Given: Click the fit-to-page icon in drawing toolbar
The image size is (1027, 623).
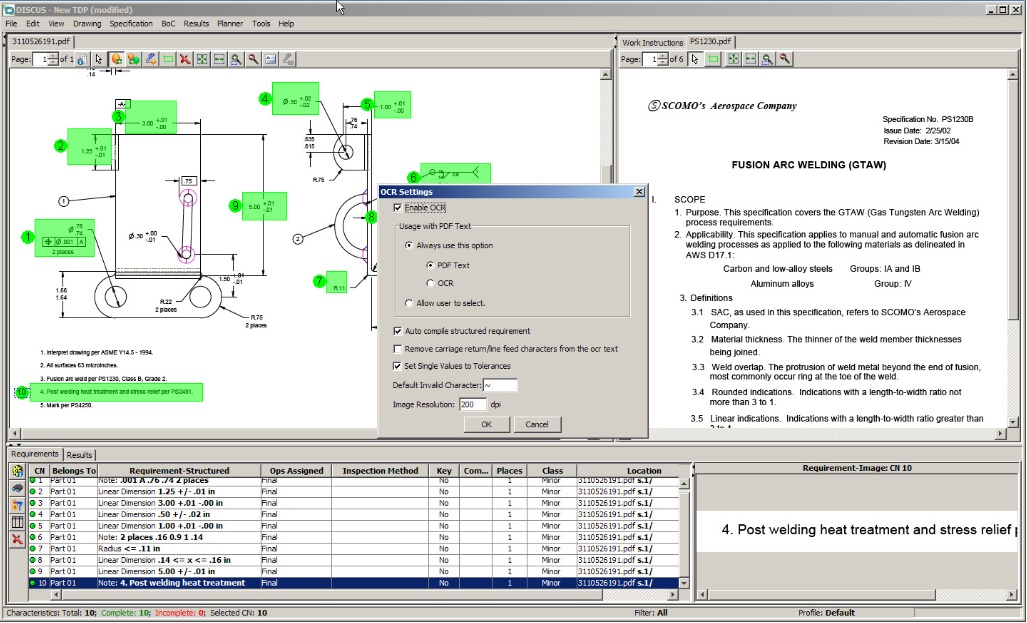Looking at the screenshot, I should pos(203,60).
